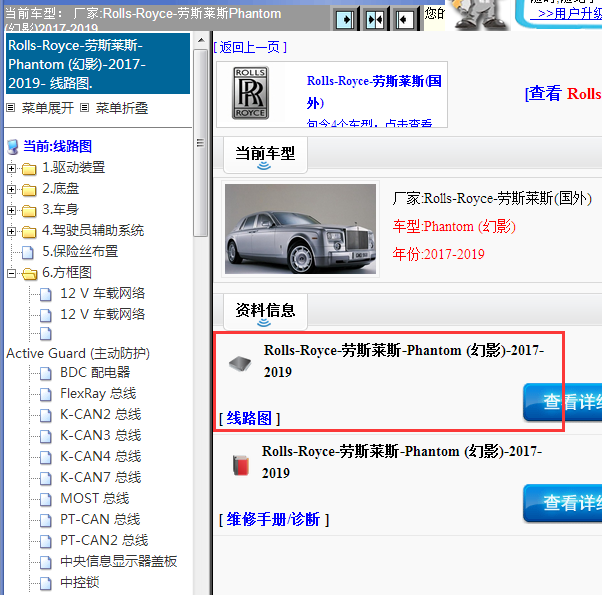
Task: Click page icon of FlexRay 总线
Action: pyautogui.click(x=46, y=394)
